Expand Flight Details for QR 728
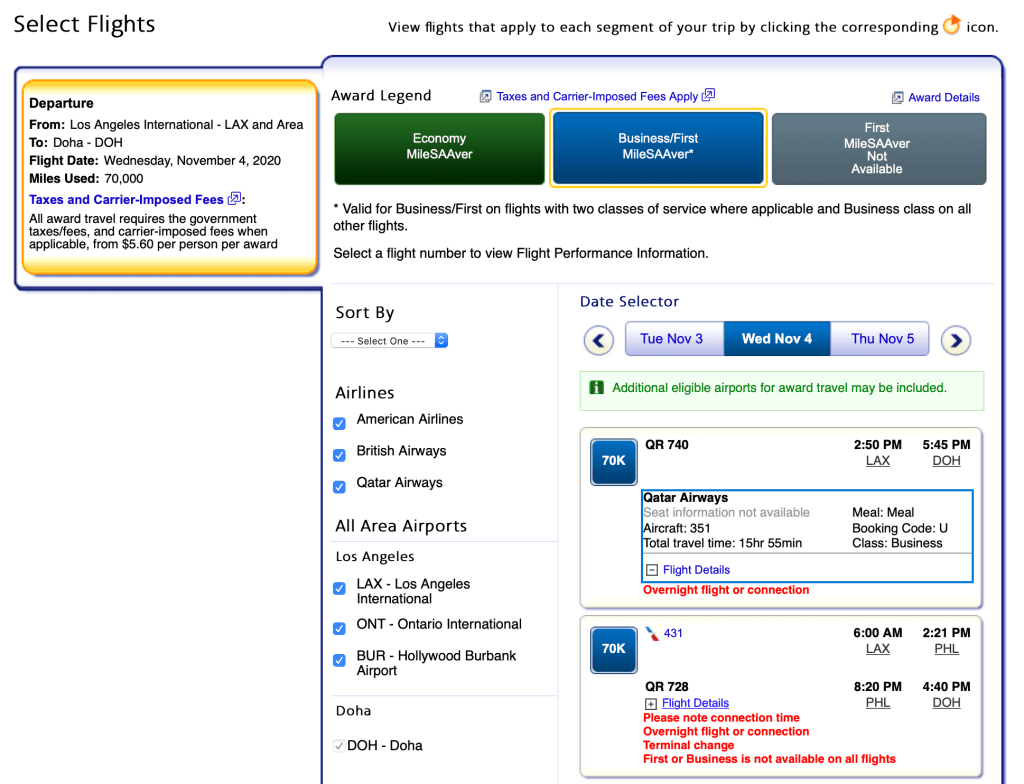 click(x=651, y=704)
